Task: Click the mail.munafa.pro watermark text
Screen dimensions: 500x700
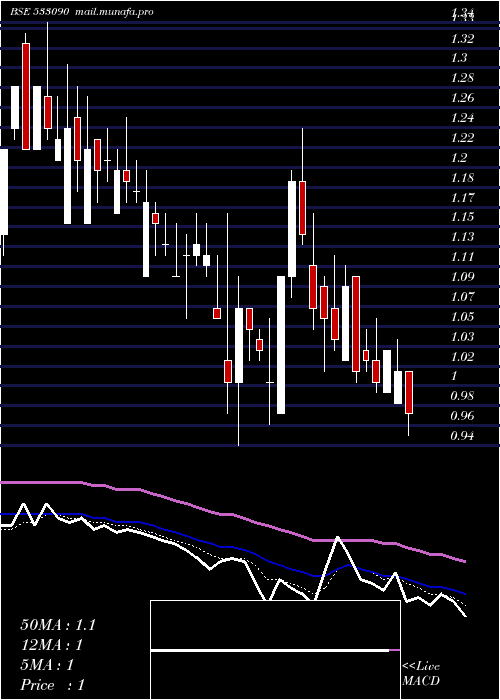Action: coord(112,12)
